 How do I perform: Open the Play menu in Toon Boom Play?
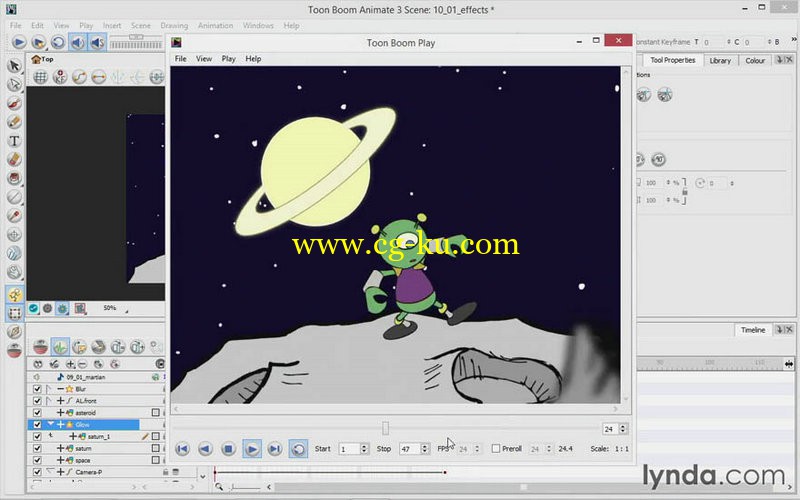pyautogui.click(x=228, y=59)
